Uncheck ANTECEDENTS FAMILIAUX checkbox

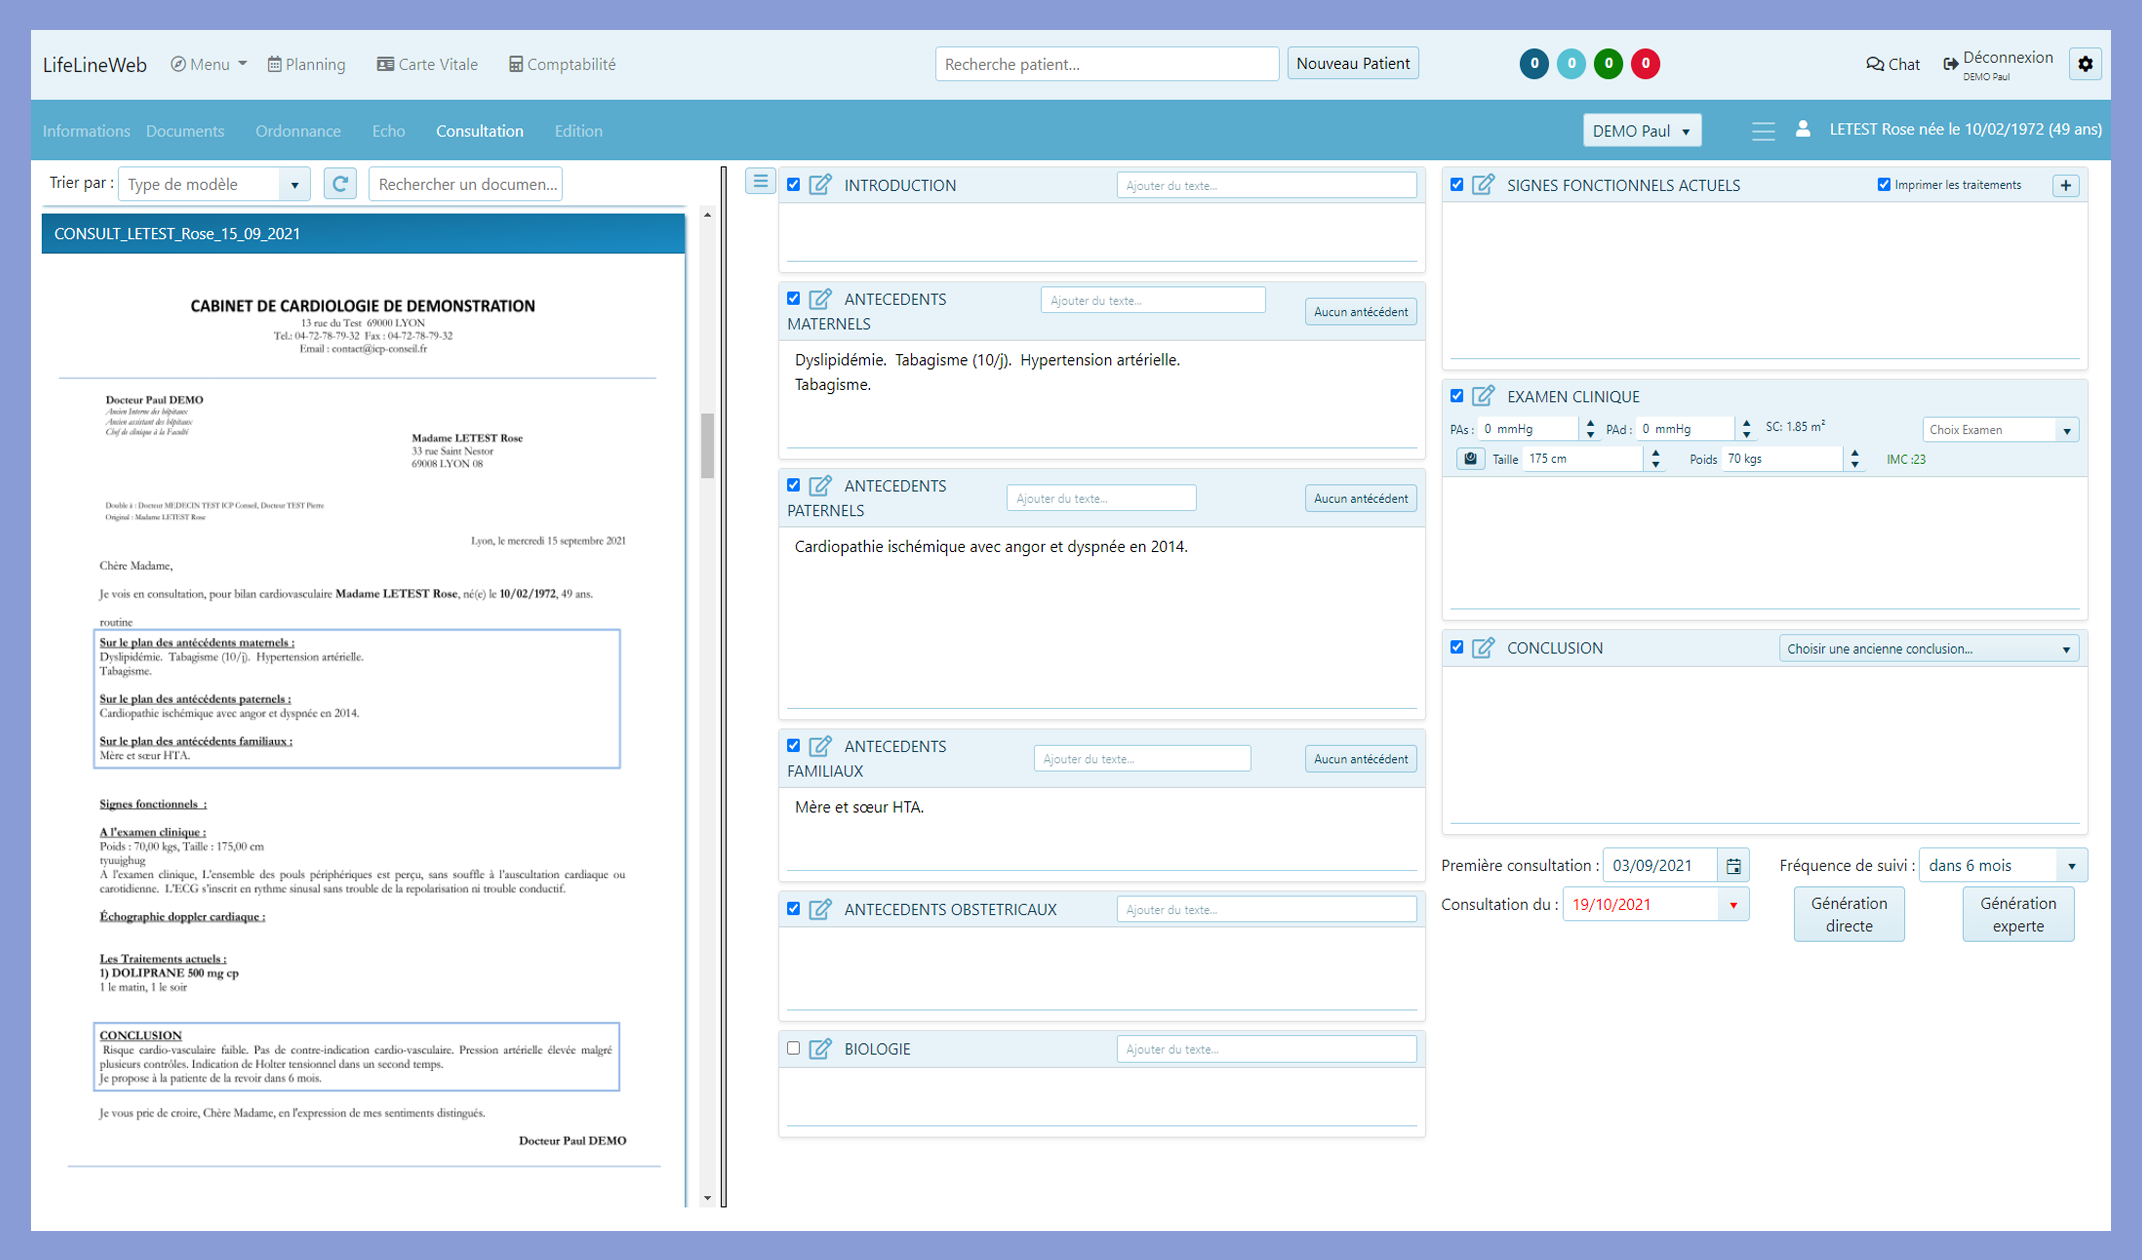[x=793, y=746]
